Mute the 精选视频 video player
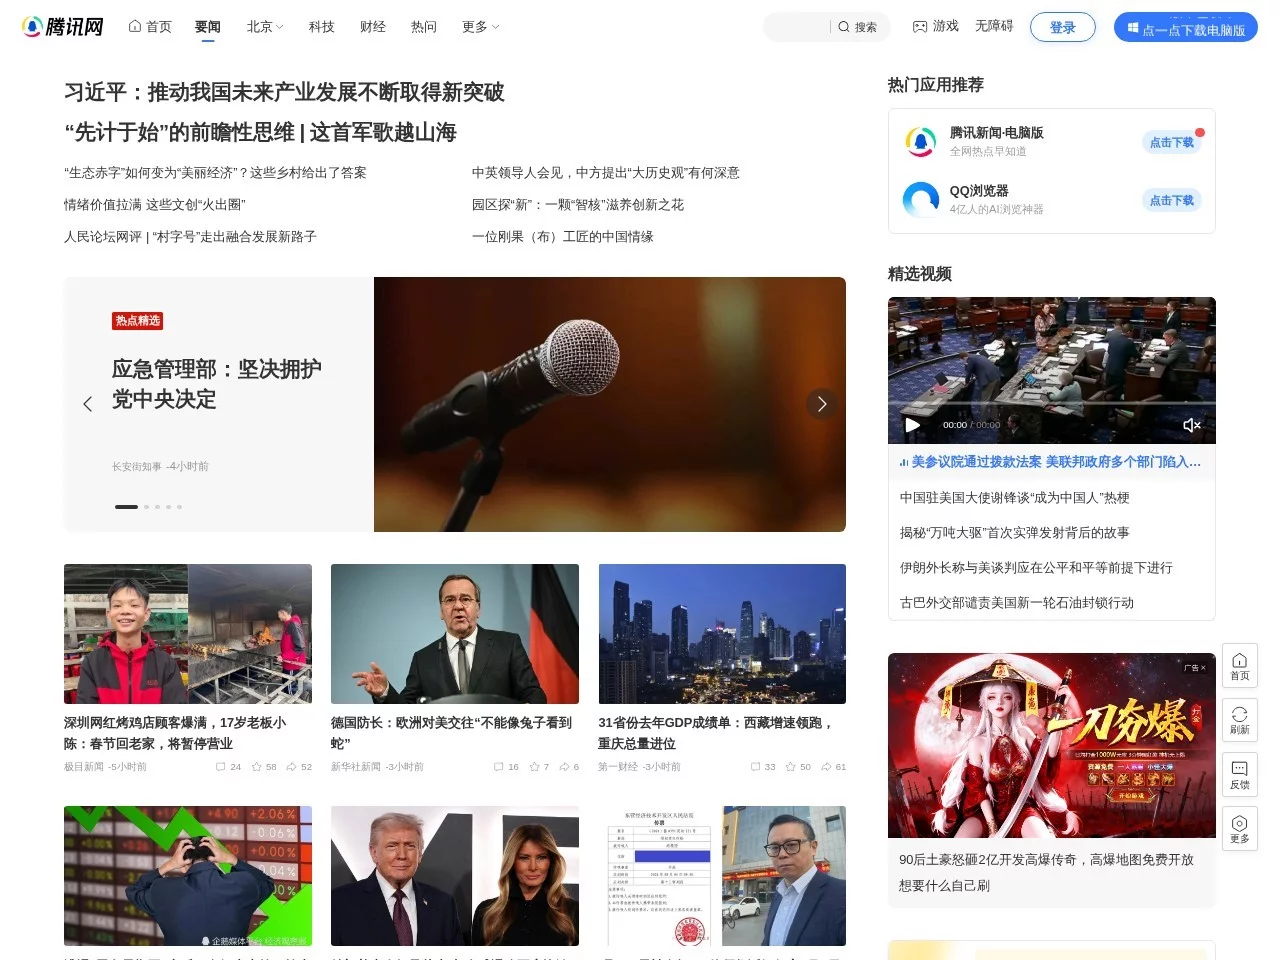Image resolution: width=1280 pixels, height=960 pixels. click(x=1192, y=425)
